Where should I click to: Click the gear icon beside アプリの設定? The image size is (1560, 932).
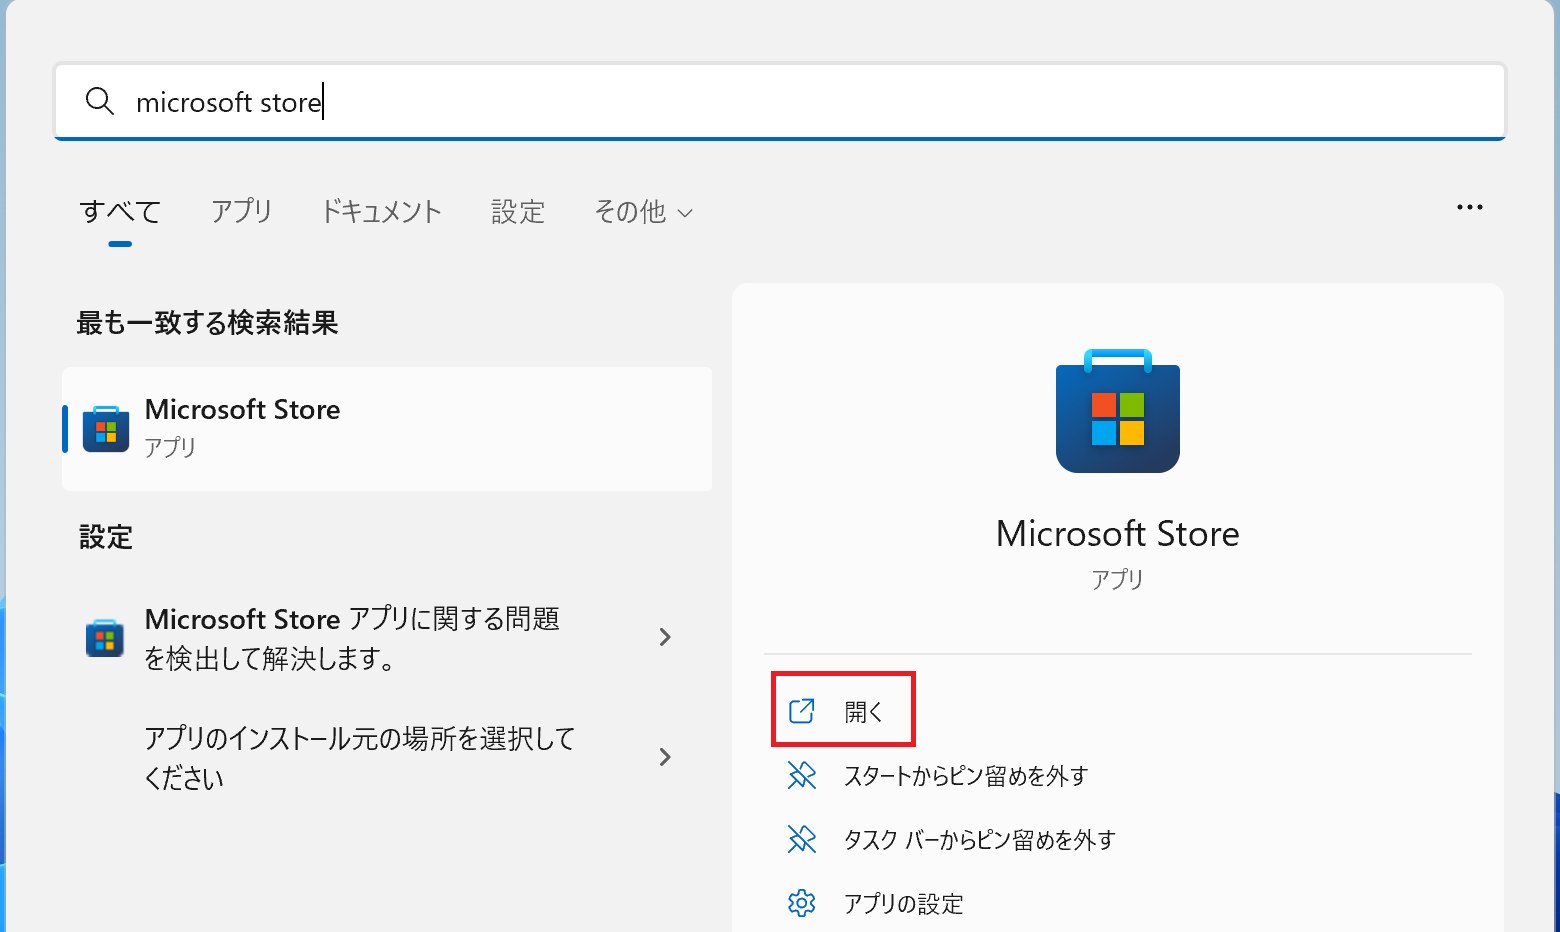802,903
